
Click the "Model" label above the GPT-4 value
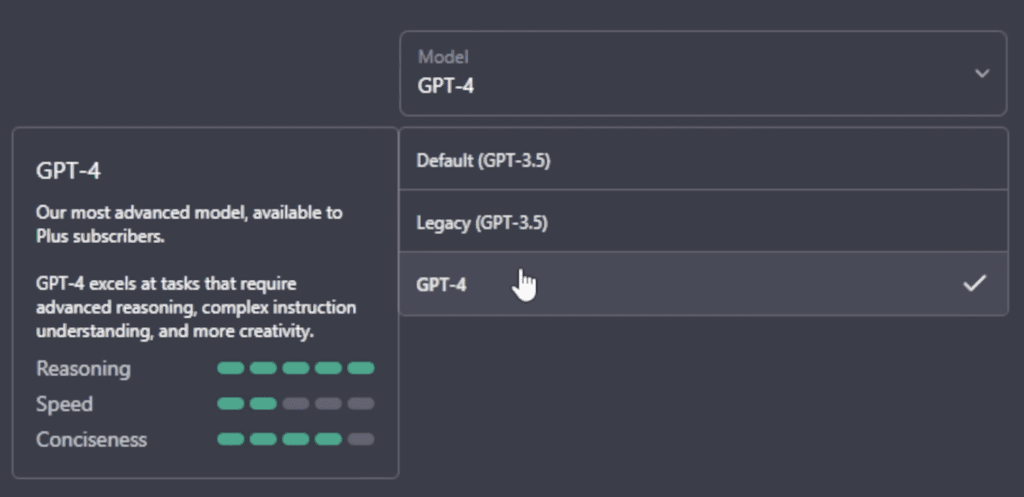tap(443, 57)
